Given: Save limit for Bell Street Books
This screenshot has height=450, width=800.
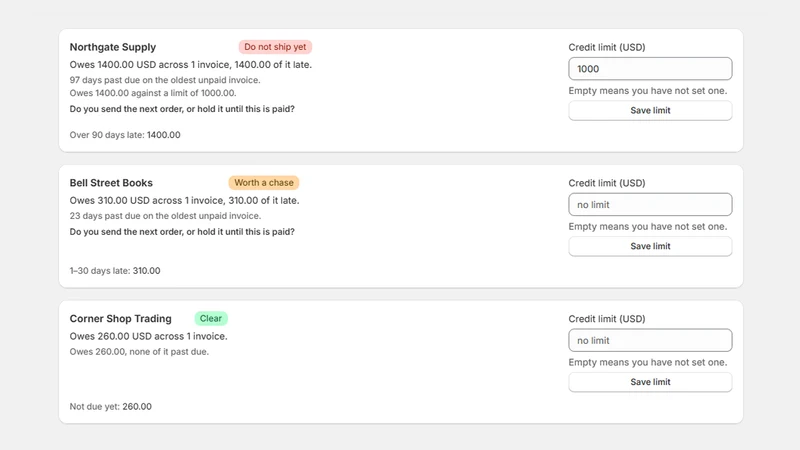Looking at the screenshot, I should coord(650,246).
